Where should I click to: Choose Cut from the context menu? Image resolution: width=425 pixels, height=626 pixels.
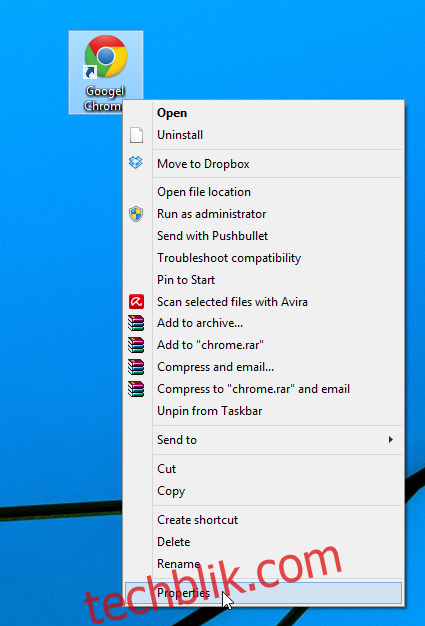pyautogui.click(x=263, y=469)
